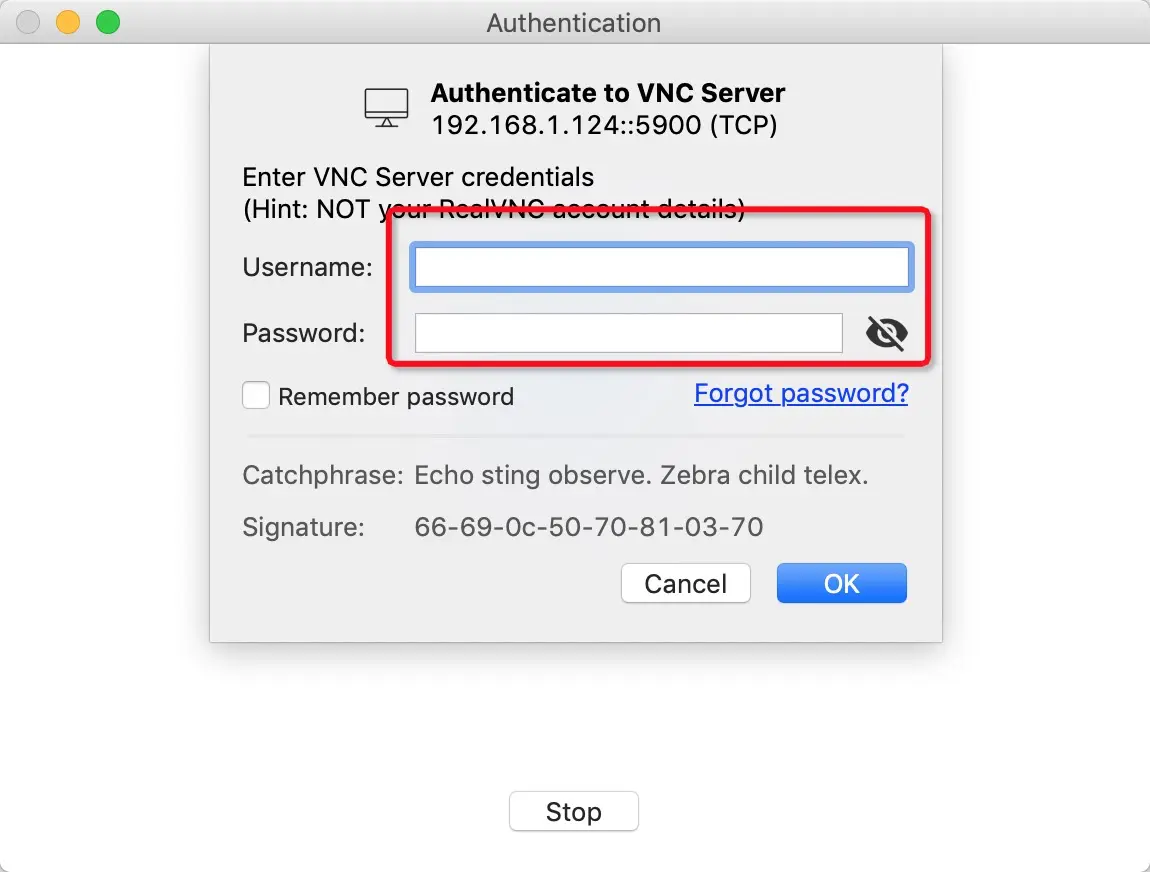Screen dimensions: 1150x872
Task: Click the Authentication window title bar text
Action: tap(573, 22)
